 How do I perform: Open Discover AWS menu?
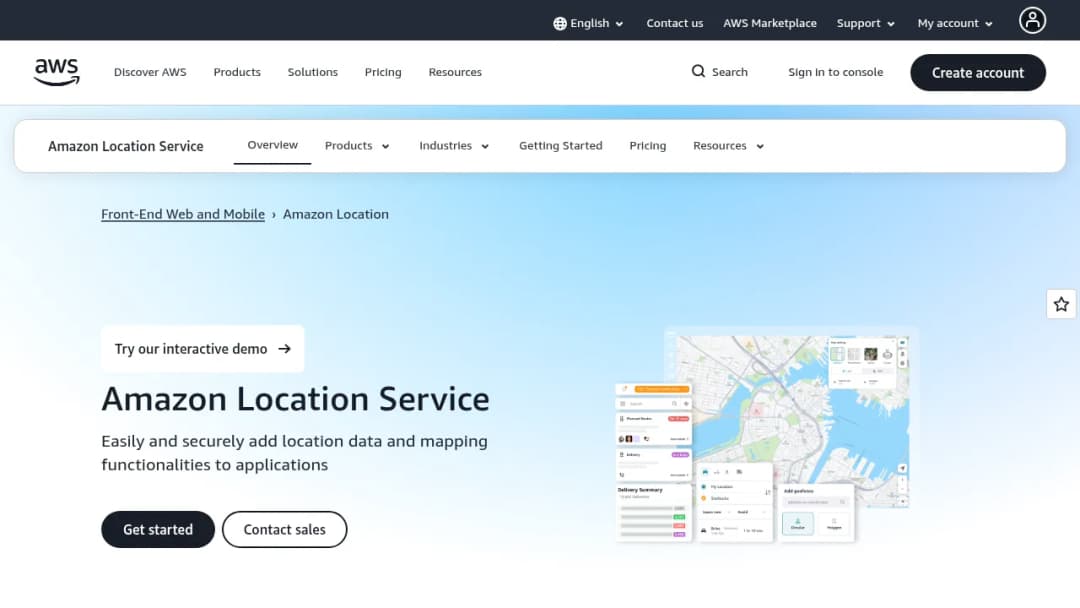pyautogui.click(x=150, y=72)
